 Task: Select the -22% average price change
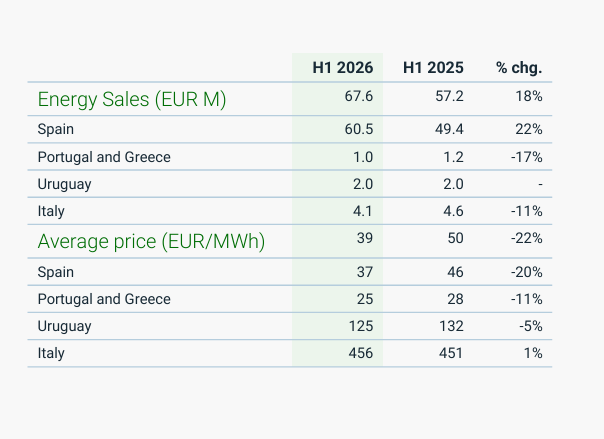[x=527, y=238]
